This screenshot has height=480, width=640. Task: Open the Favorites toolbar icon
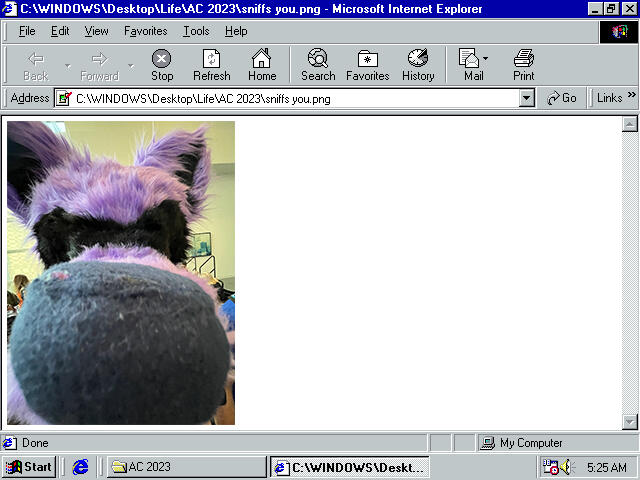tap(368, 65)
